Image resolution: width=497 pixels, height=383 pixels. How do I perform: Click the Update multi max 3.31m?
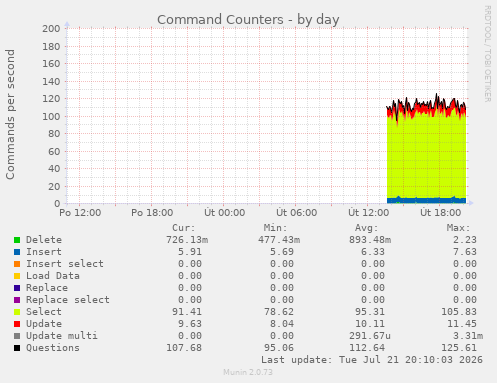pos(468,336)
